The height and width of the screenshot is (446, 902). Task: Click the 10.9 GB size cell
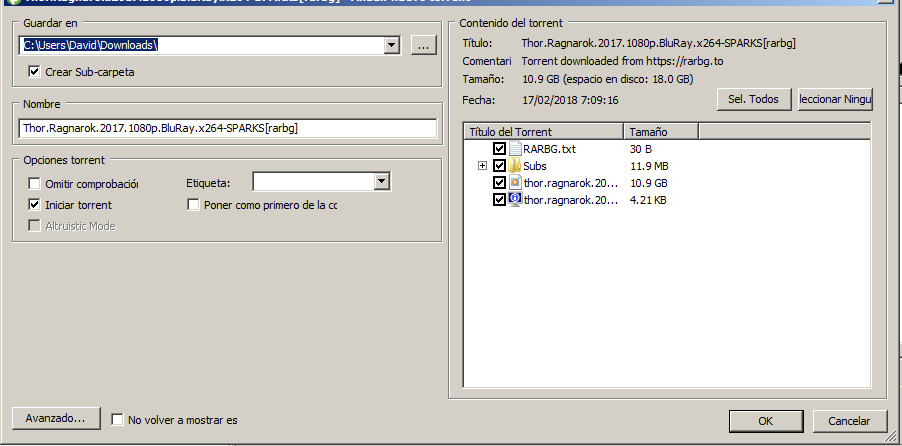(649, 183)
